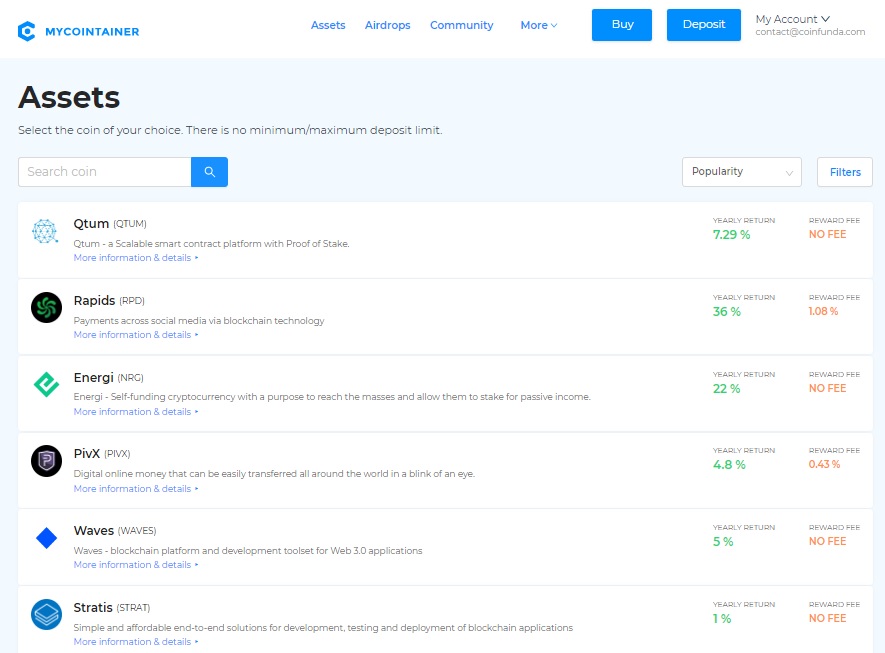Open the Popularity sort dropdown

[742, 172]
